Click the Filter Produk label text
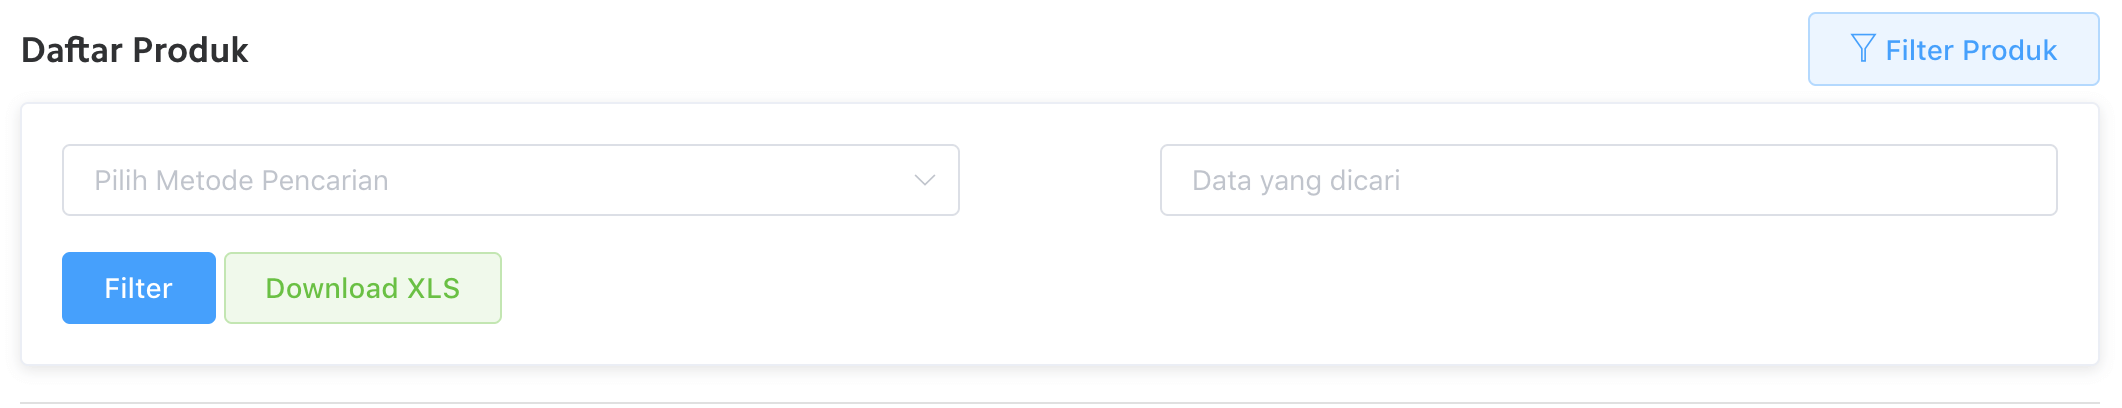The height and width of the screenshot is (408, 2122). pos(1970,50)
